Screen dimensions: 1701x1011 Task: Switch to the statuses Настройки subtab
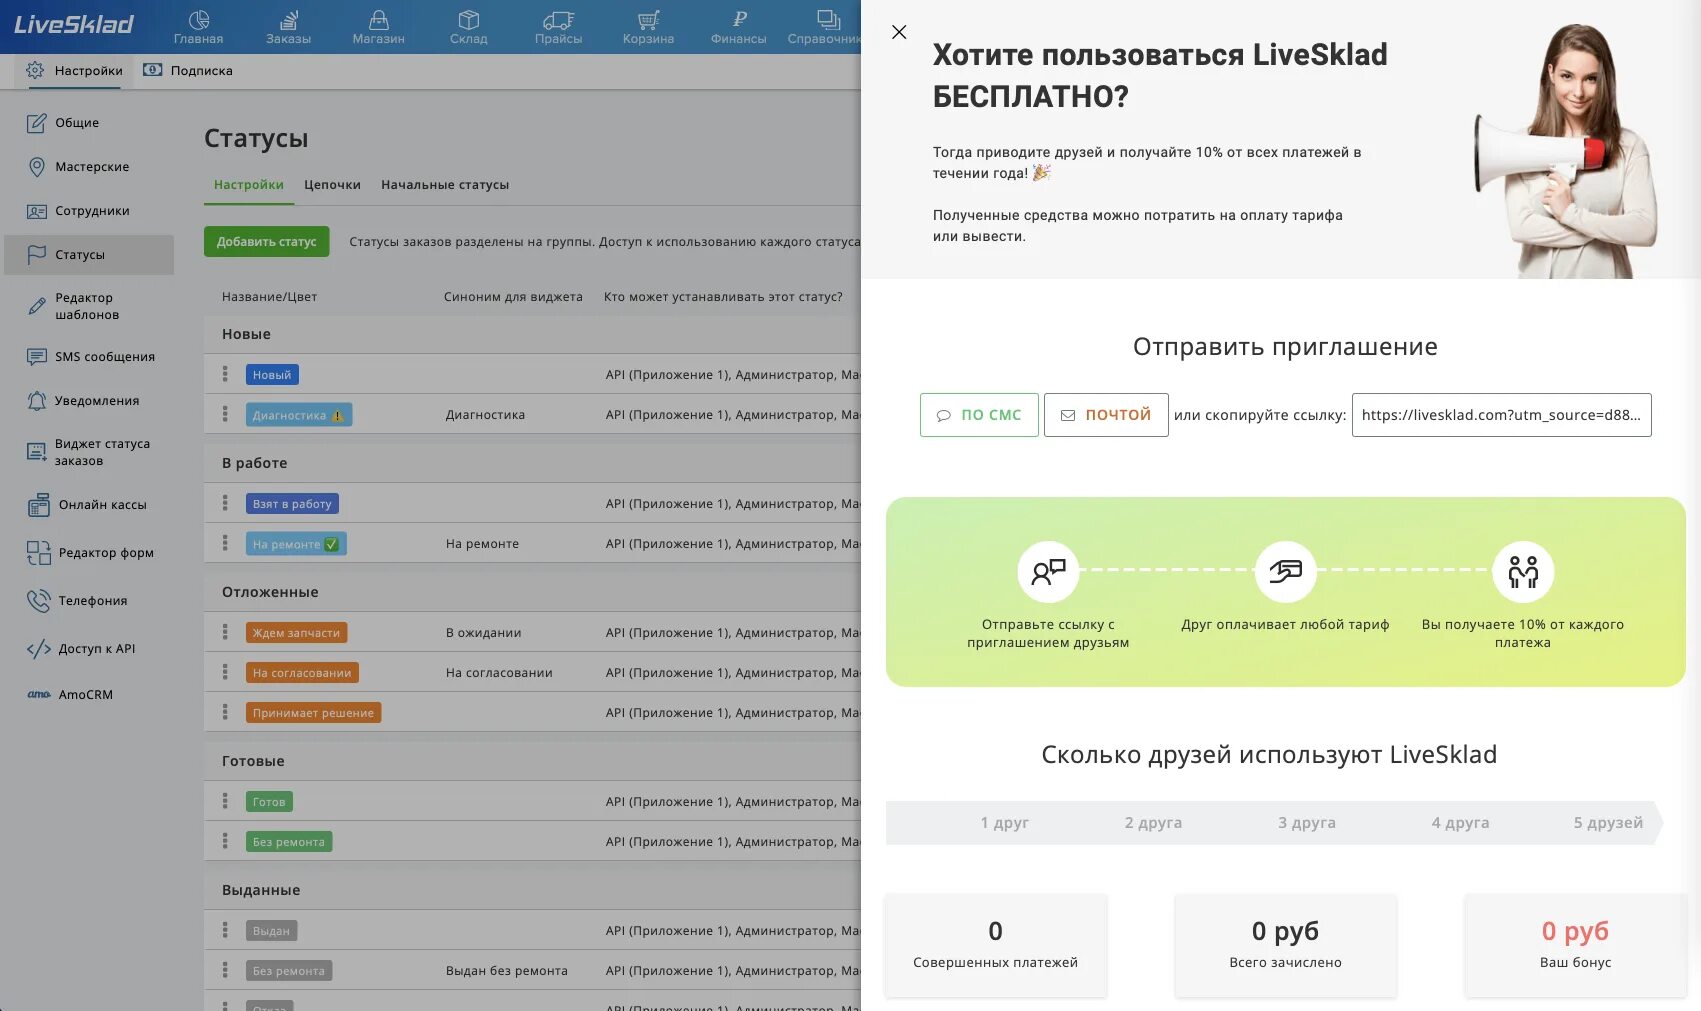[x=249, y=185]
